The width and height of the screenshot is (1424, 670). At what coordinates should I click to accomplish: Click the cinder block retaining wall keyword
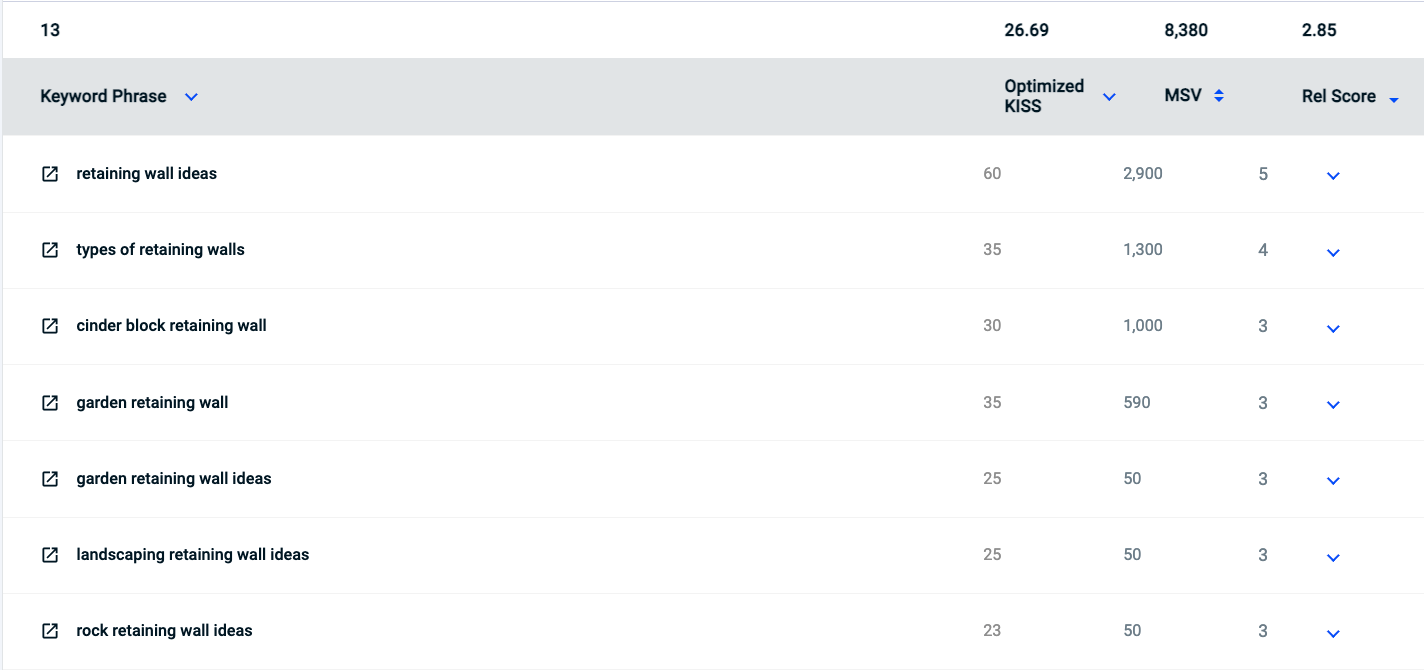(171, 326)
